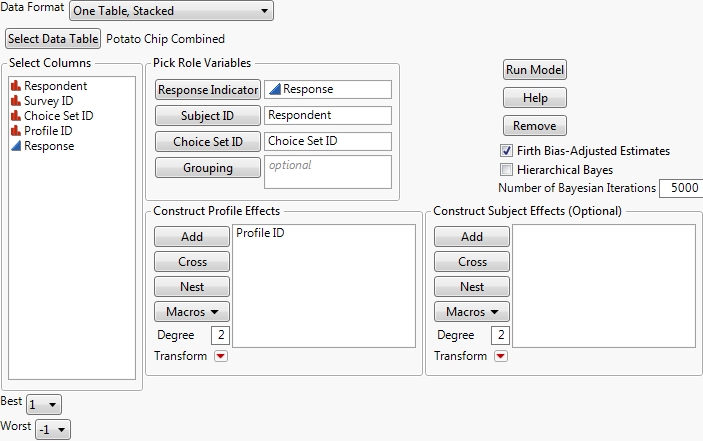The width and height of the screenshot is (703, 441).
Task: Select Profile ID in Profile Effects list
Action: (259, 233)
